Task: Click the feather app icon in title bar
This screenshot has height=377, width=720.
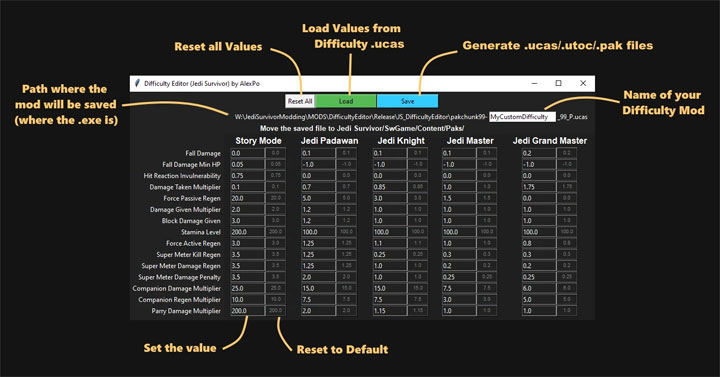Action: (137, 83)
